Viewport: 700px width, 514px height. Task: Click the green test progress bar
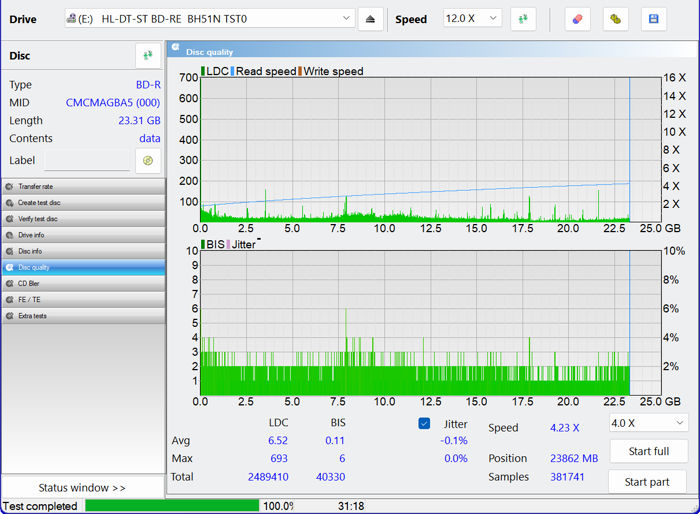[x=172, y=506]
